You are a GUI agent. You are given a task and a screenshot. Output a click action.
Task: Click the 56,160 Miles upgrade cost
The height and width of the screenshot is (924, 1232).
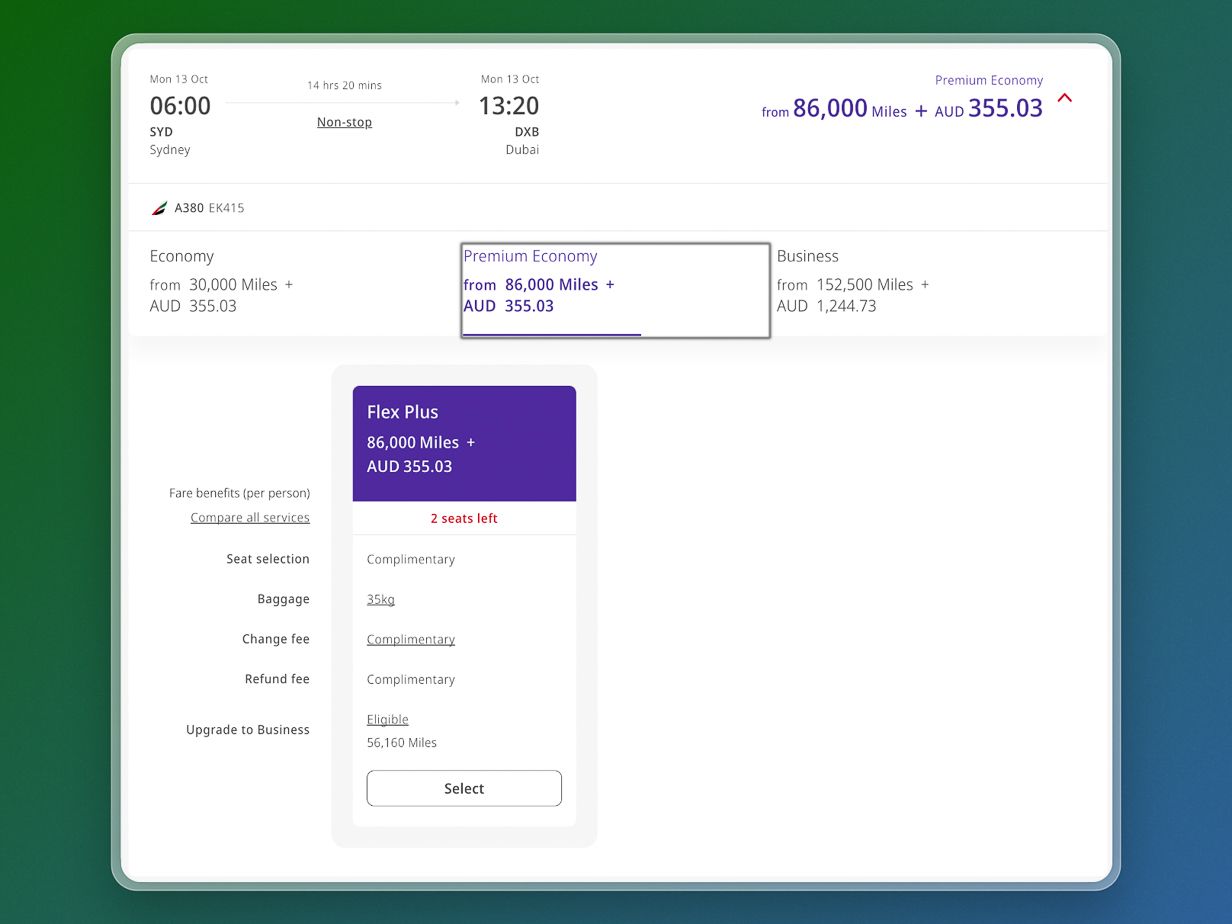402,742
